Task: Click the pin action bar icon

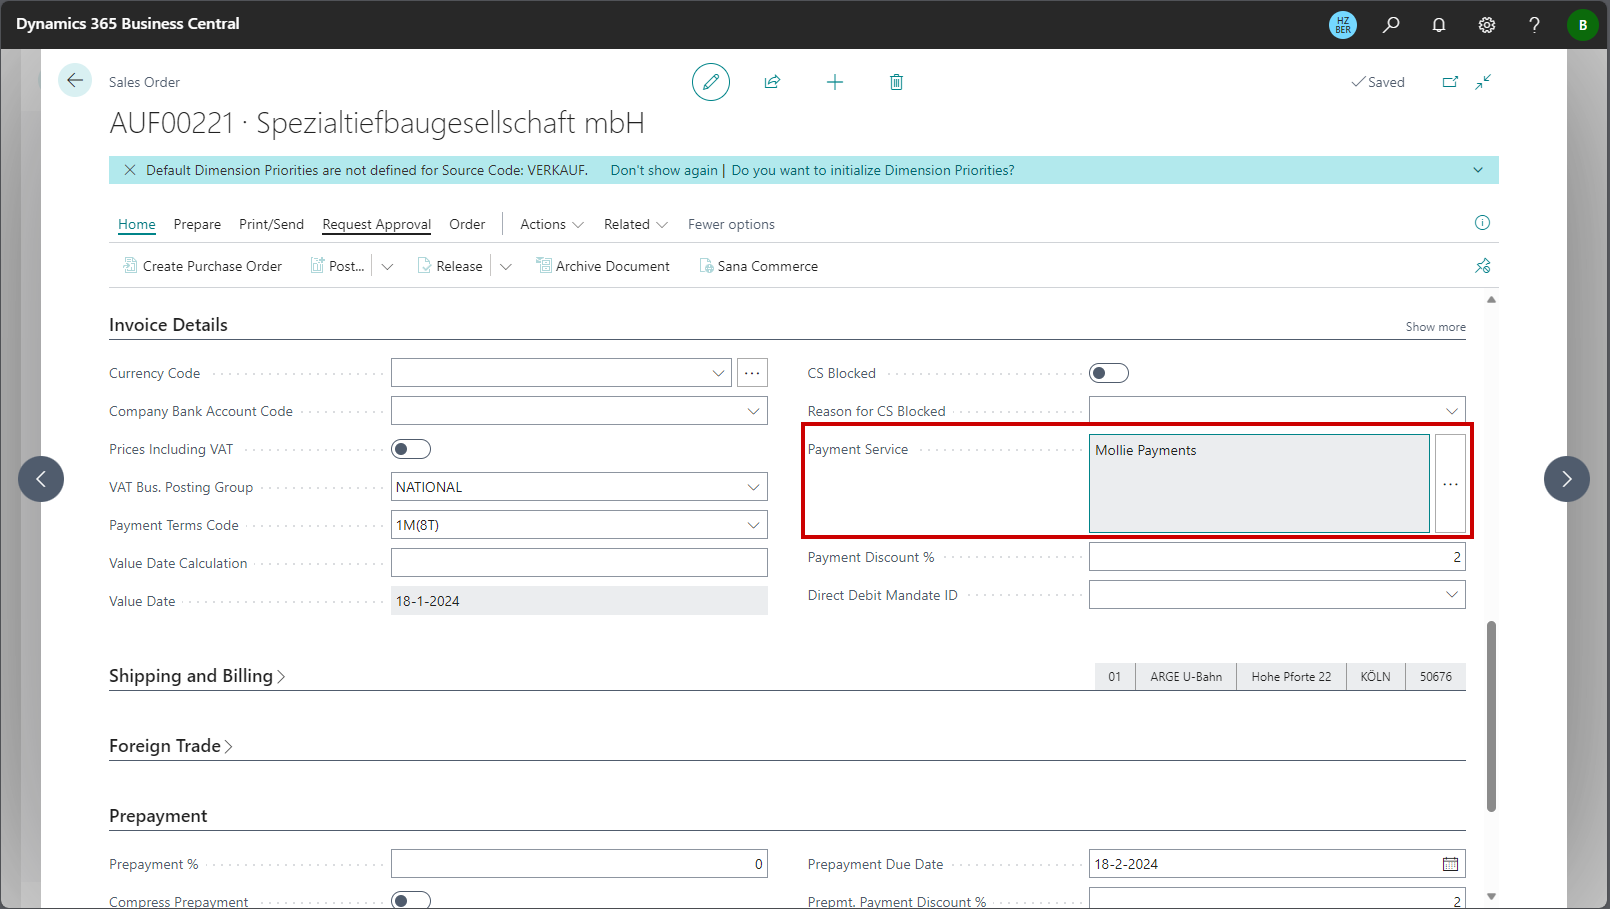Action: pos(1483,266)
